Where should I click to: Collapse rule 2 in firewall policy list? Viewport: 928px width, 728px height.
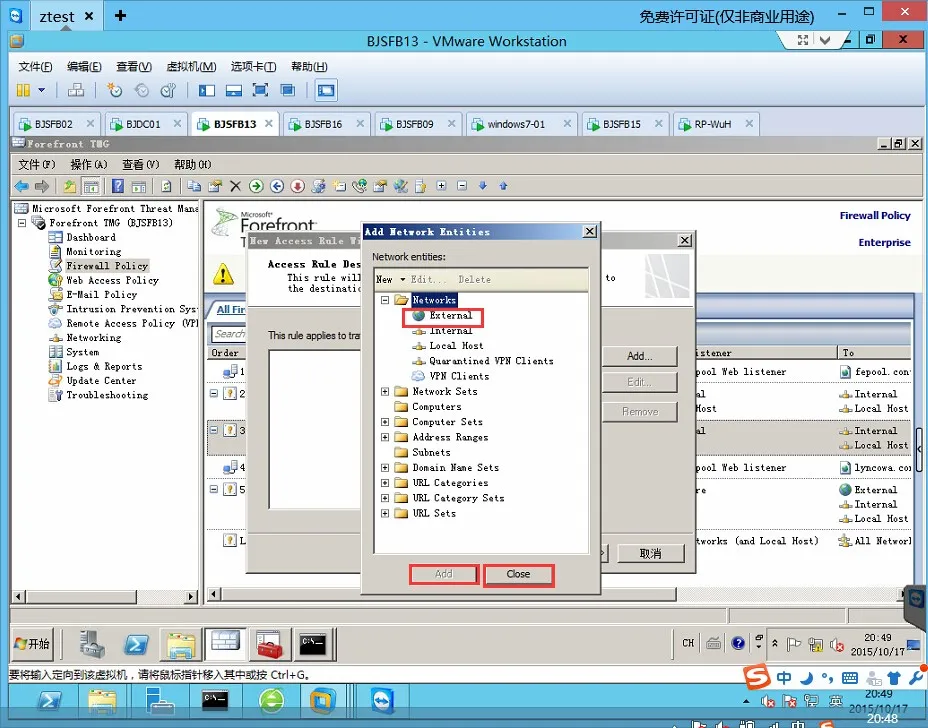coord(214,393)
